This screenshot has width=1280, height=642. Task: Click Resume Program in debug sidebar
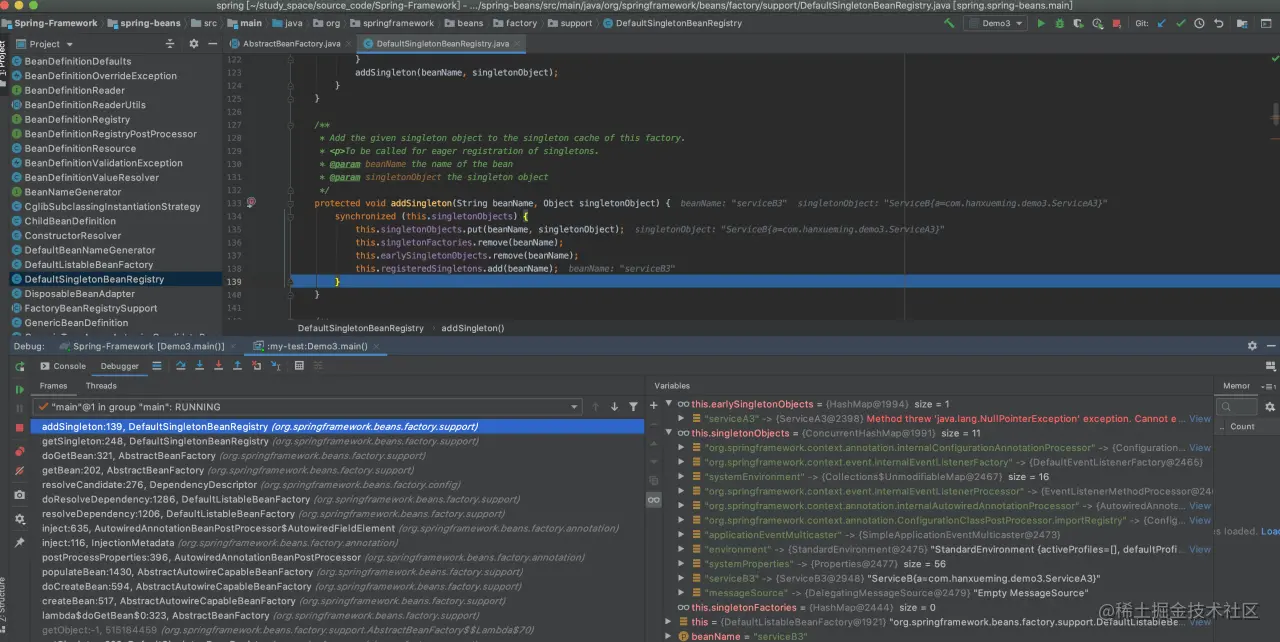coord(19,389)
